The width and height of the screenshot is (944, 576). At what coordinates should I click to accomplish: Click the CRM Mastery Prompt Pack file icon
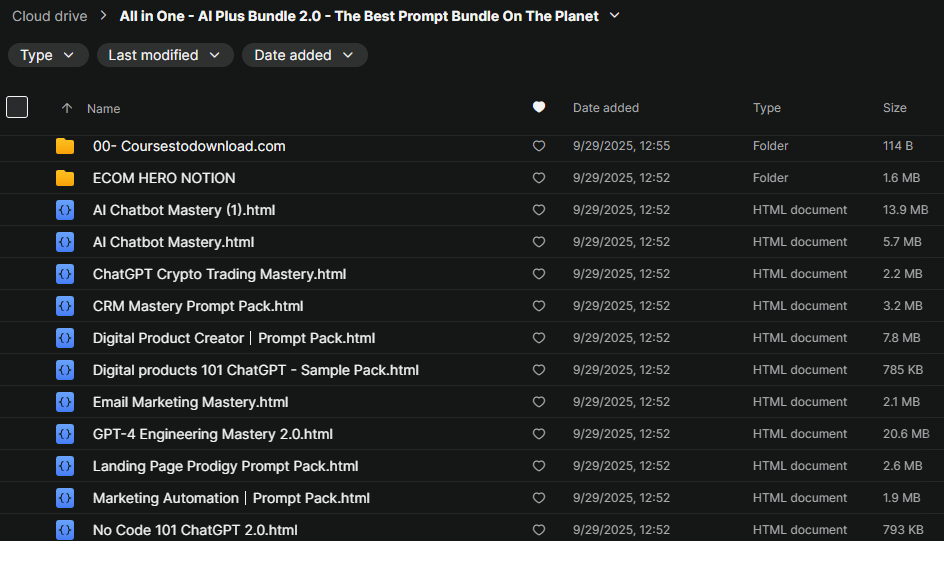pos(65,306)
